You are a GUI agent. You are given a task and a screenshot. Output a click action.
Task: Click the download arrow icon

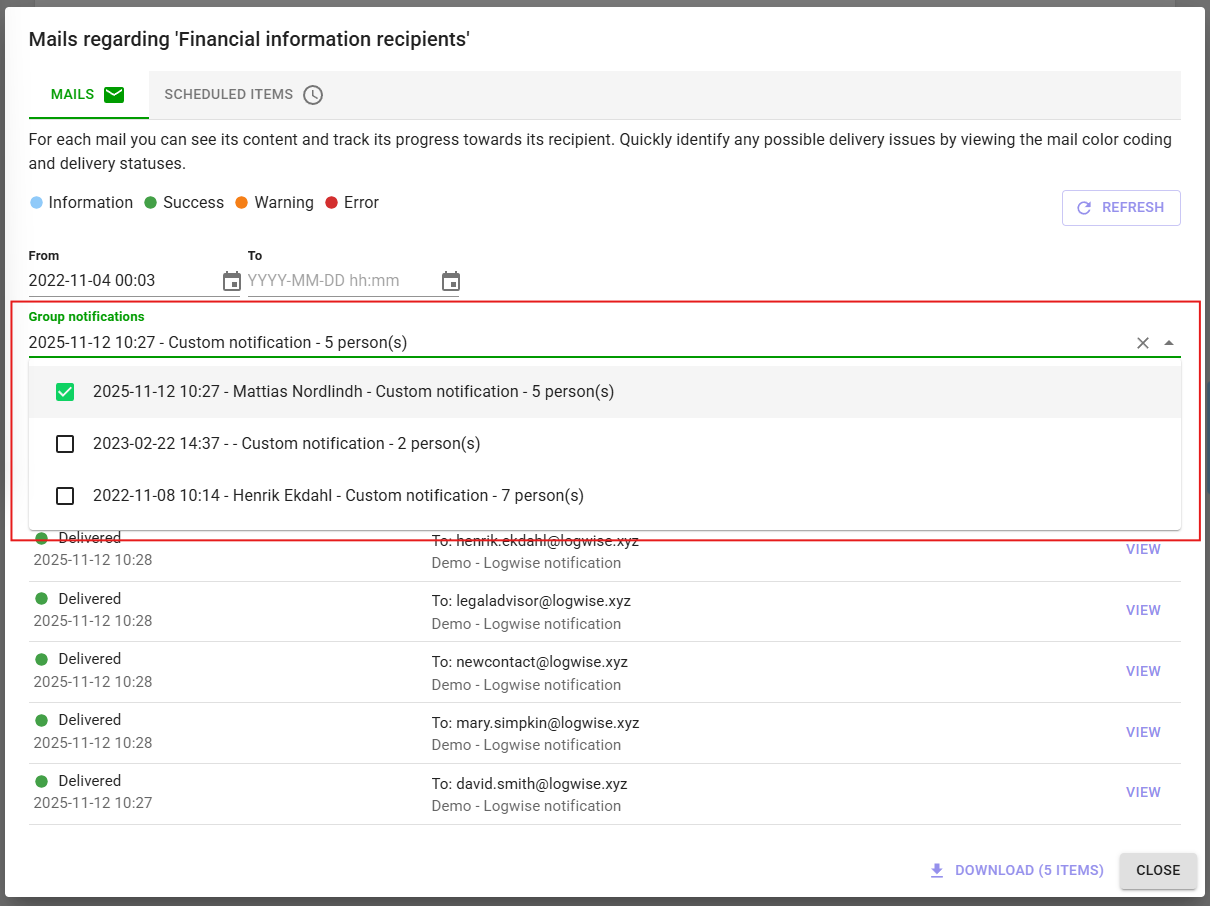click(x=936, y=871)
